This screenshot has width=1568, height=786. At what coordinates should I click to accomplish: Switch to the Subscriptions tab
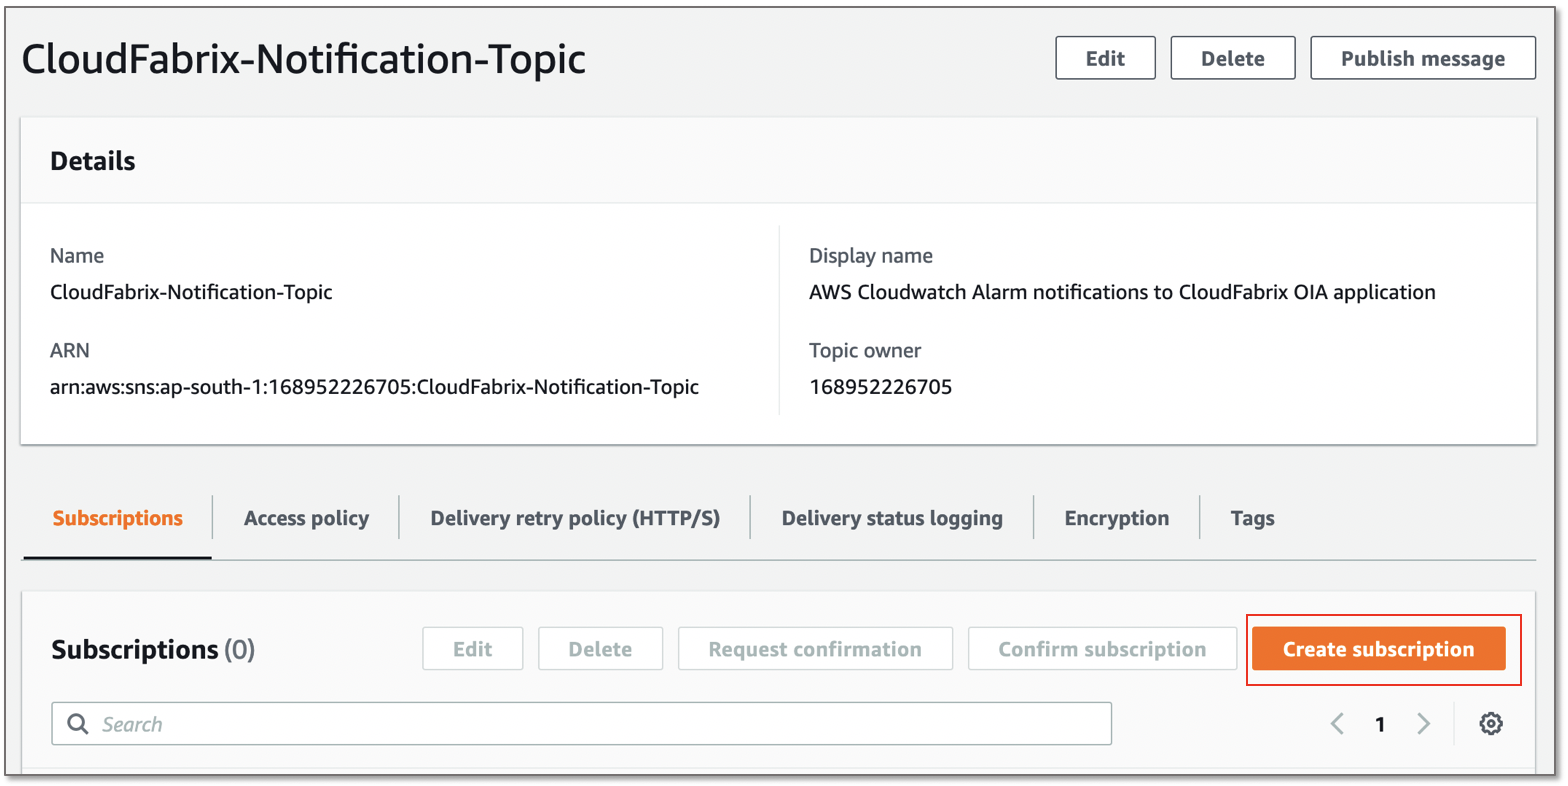click(x=117, y=518)
